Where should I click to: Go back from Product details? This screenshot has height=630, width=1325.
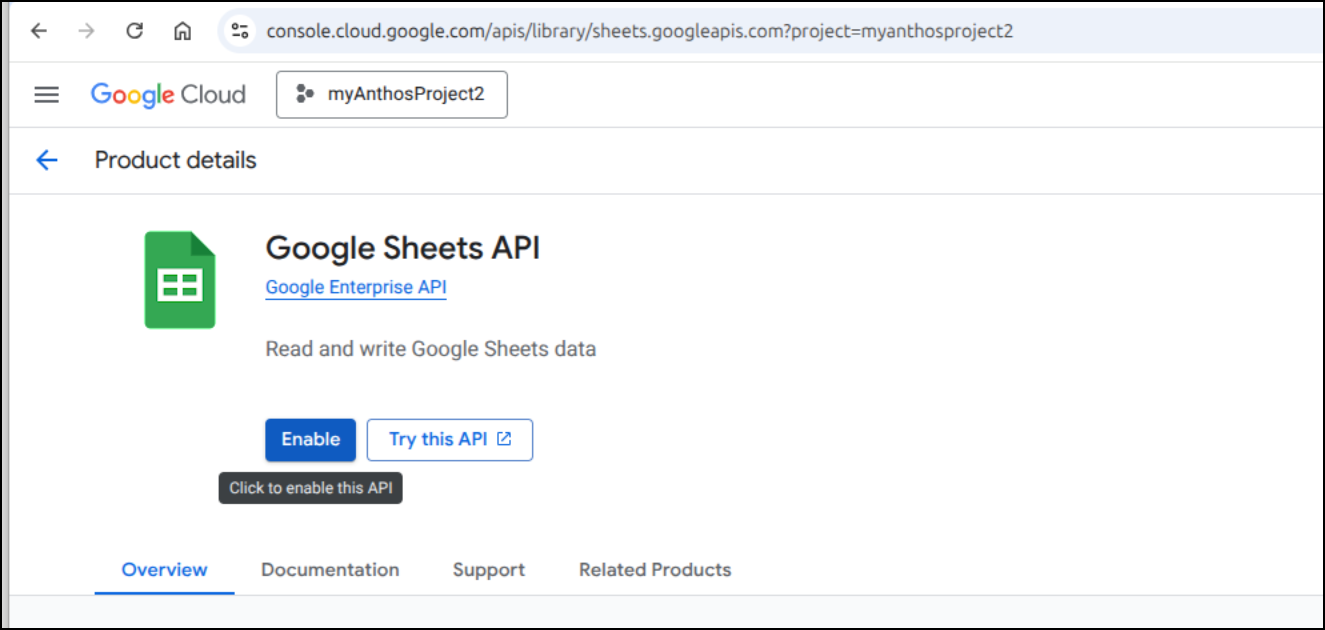[47, 160]
